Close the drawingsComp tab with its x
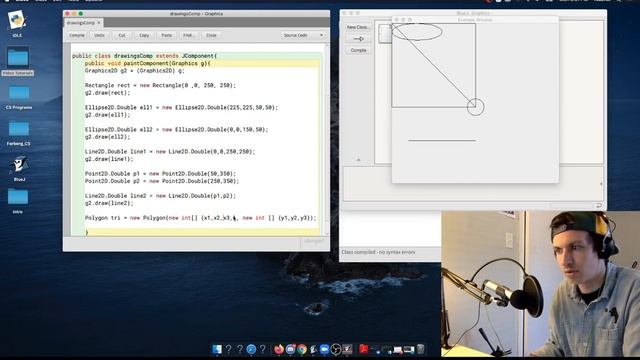This screenshot has height=360, width=640. pos(99,23)
